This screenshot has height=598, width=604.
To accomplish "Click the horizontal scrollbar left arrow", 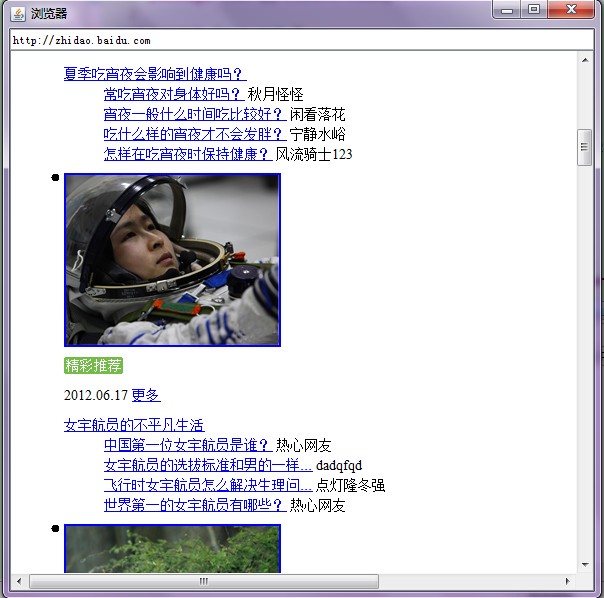I will 19,581.
